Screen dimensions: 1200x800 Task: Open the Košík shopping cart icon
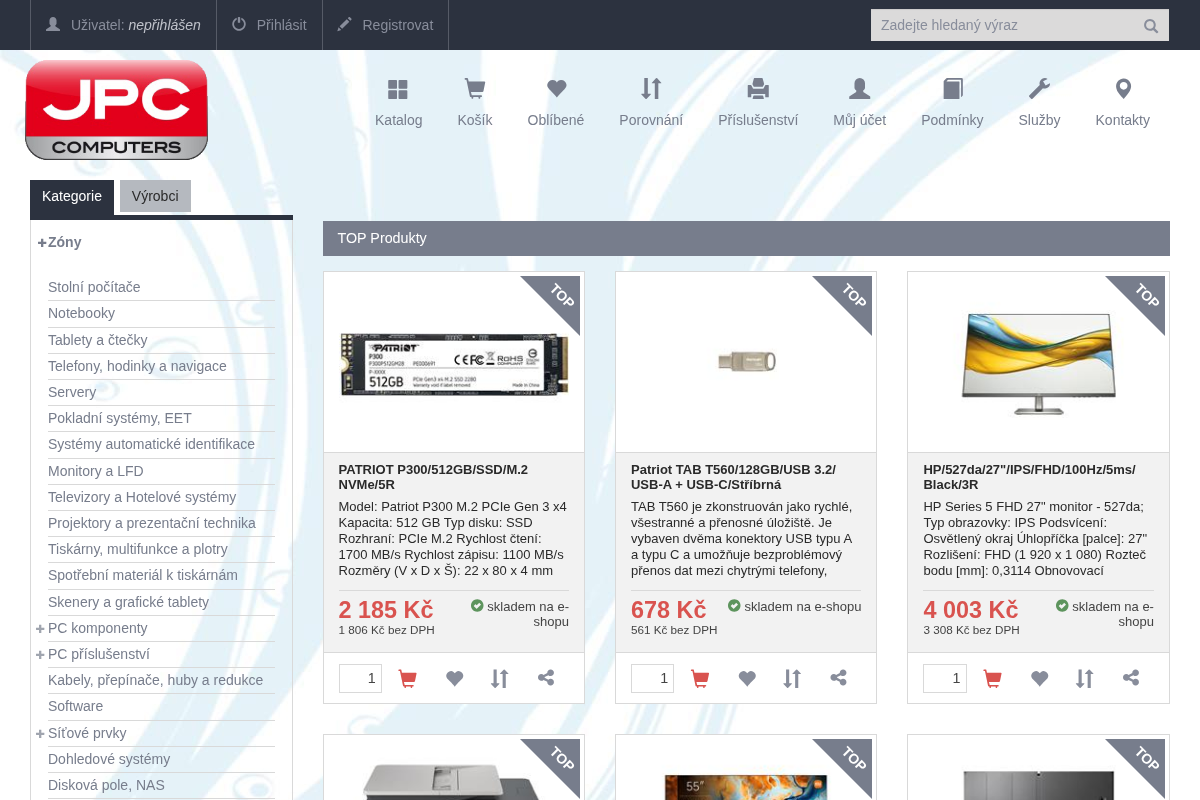[x=475, y=90]
